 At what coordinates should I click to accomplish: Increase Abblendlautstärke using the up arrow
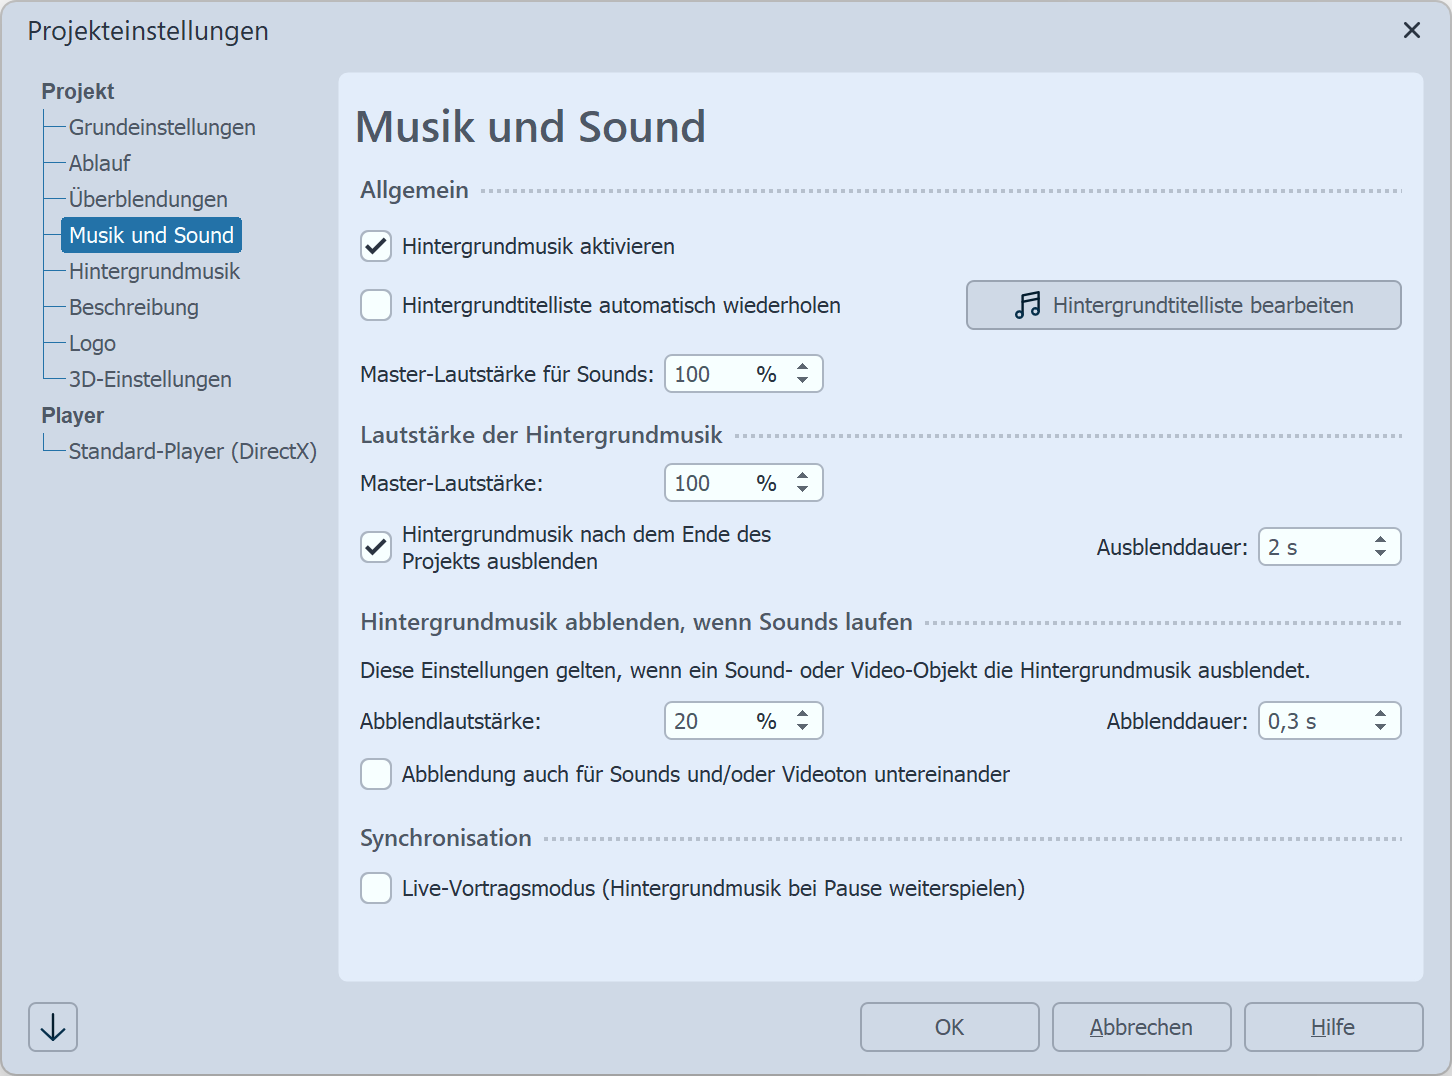point(801,713)
